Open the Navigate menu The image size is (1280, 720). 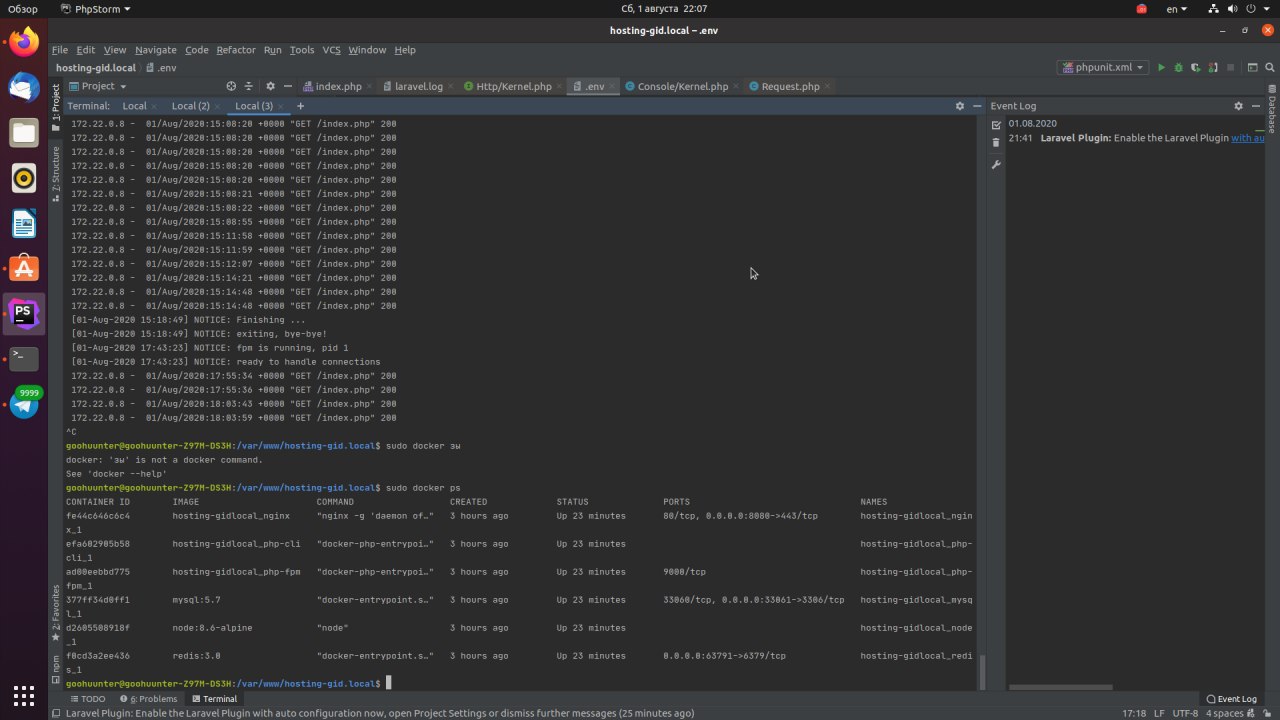click(x=155, y=50)
